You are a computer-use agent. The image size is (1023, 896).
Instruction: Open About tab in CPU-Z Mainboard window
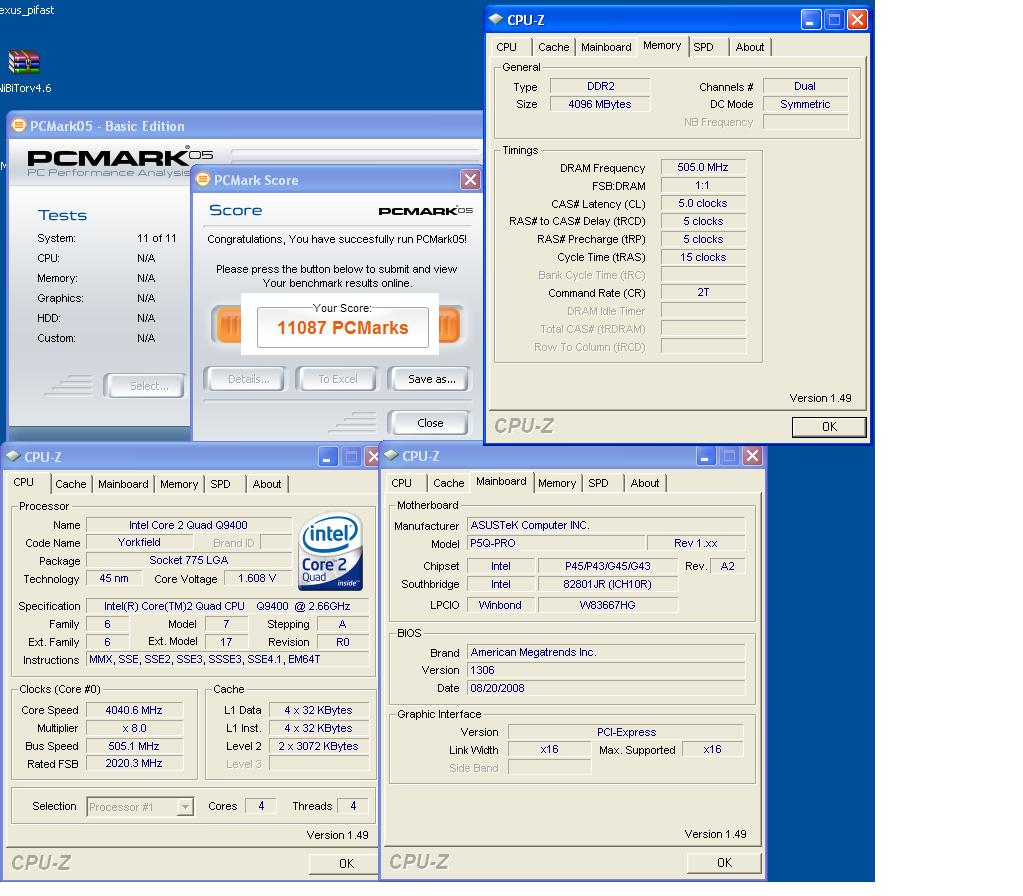(645, 483)
